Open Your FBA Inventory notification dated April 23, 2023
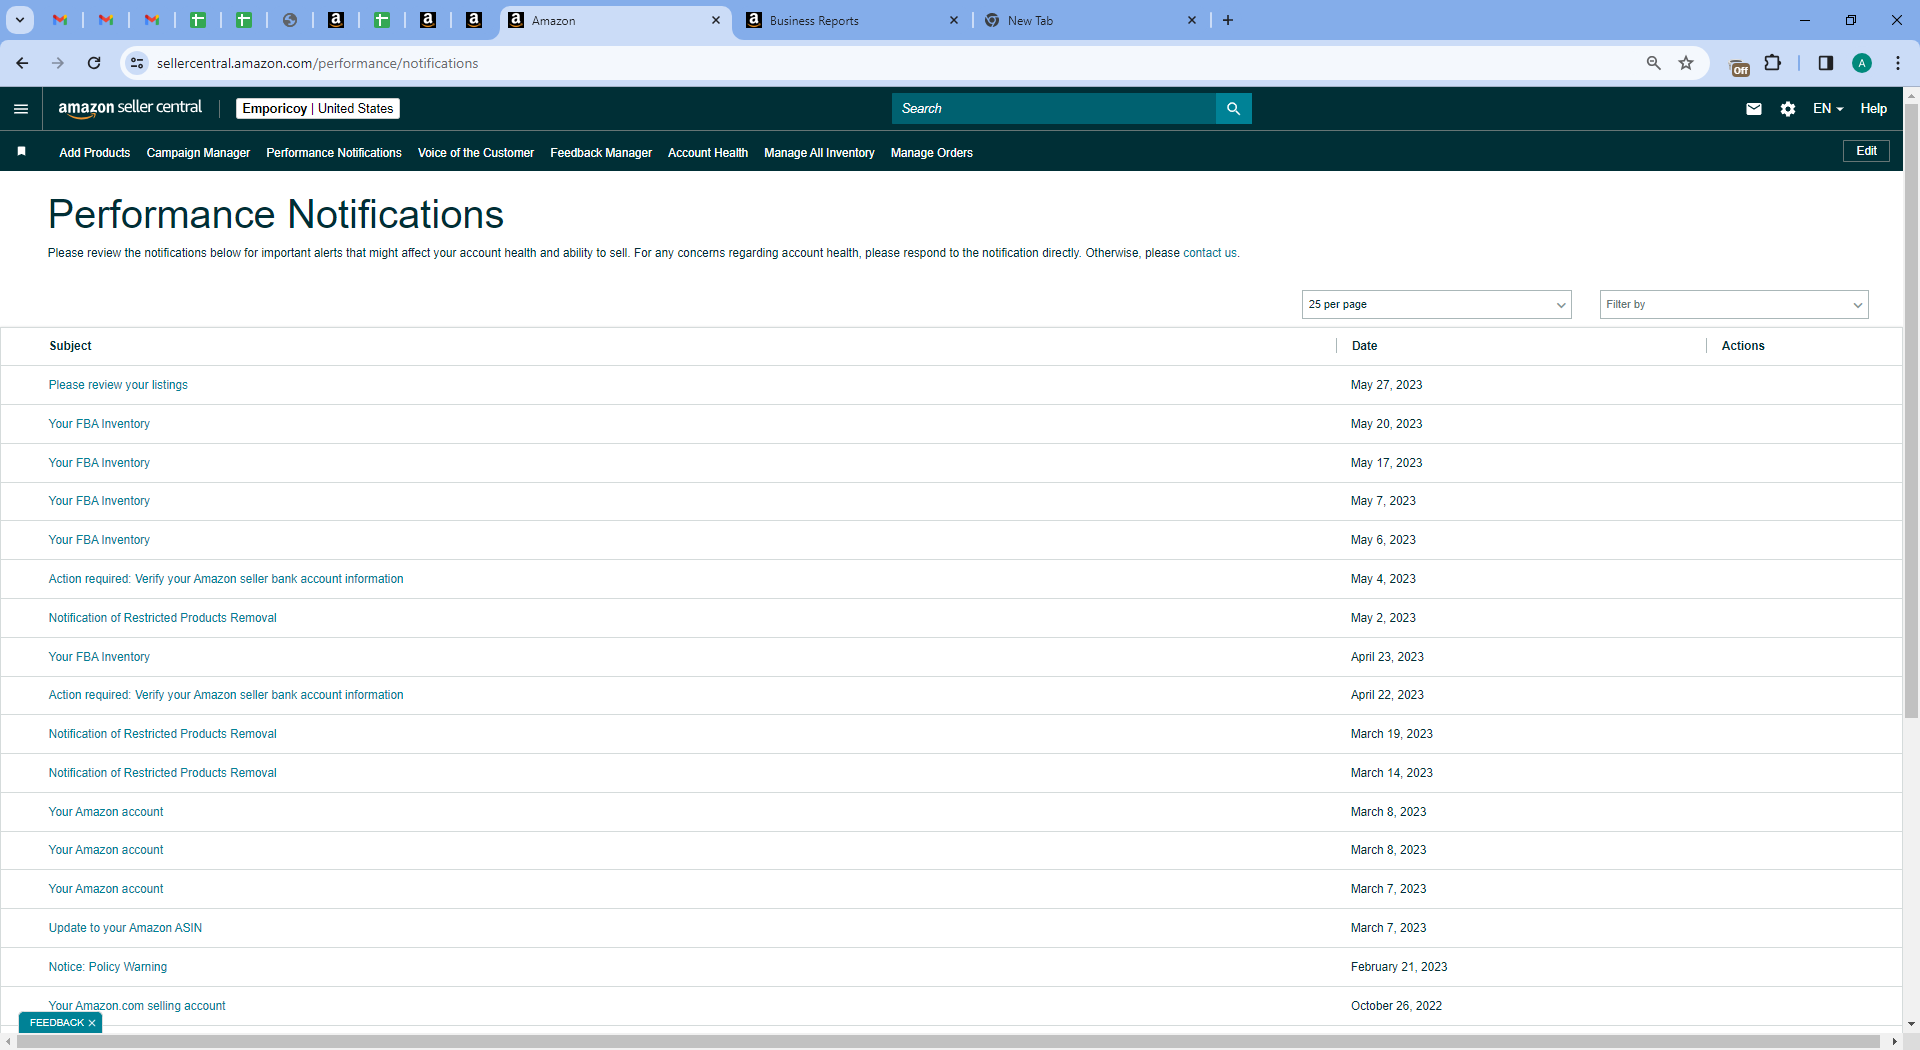Image resolution: width=1920 pixels, height=1050 pixels. click(x=99, y=657)
